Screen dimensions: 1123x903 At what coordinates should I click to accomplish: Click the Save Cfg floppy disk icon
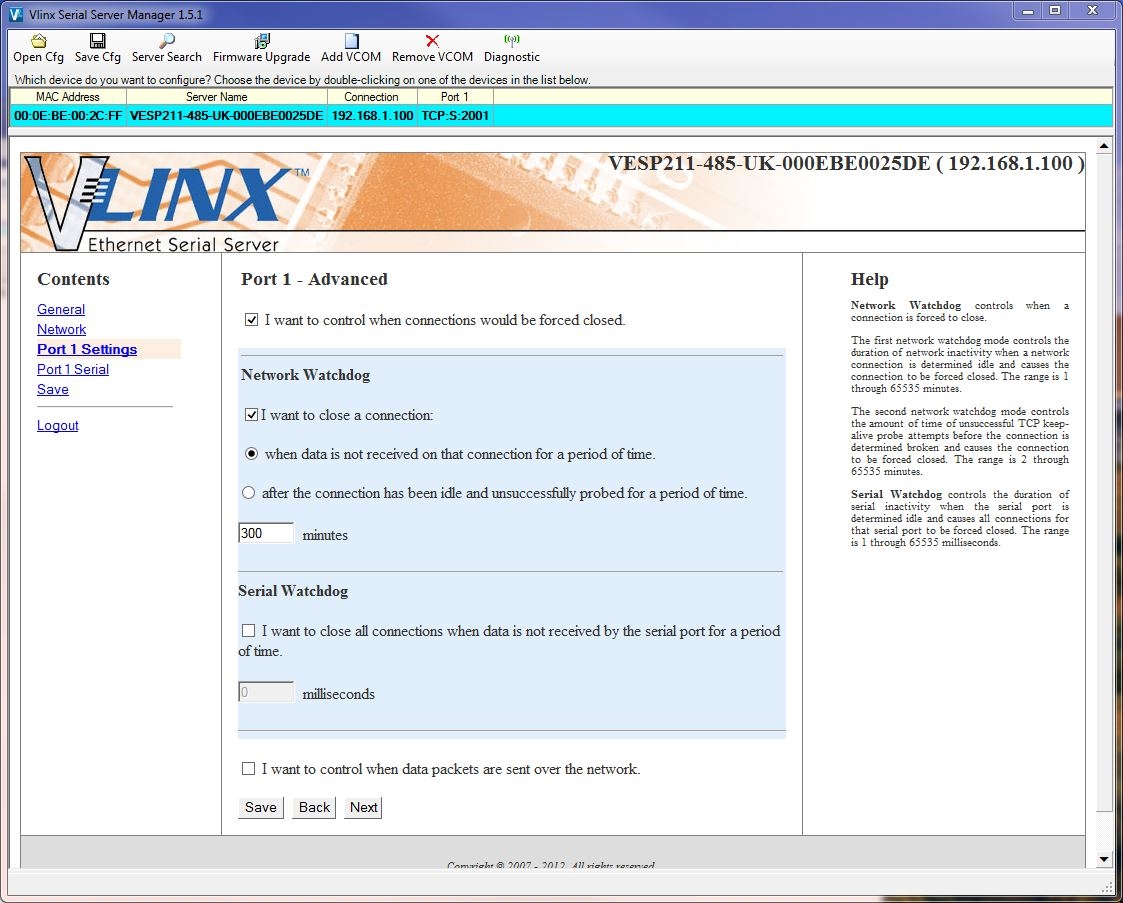point(97,42)
